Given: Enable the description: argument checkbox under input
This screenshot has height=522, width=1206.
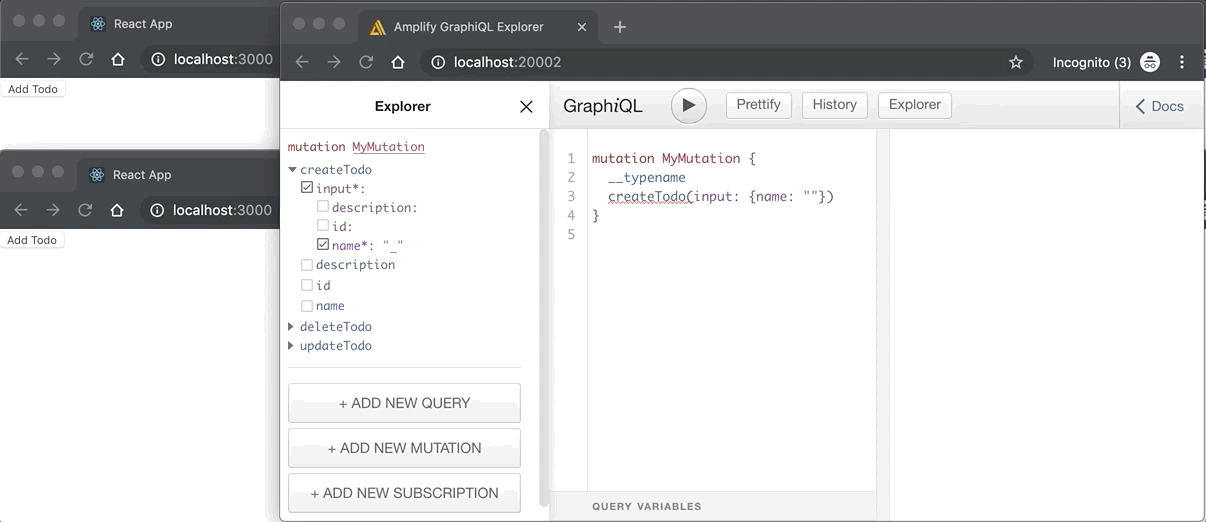Looking at the screenshot, I should 323,207.
